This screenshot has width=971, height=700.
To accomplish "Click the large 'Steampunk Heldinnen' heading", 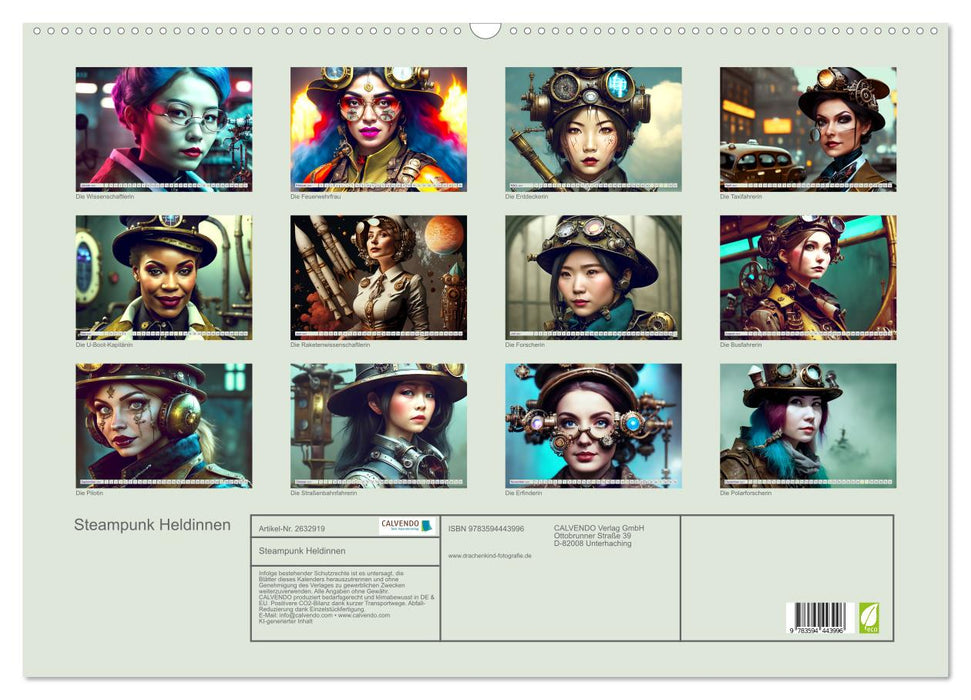I will pyautogui.click(x=152, y=525).
